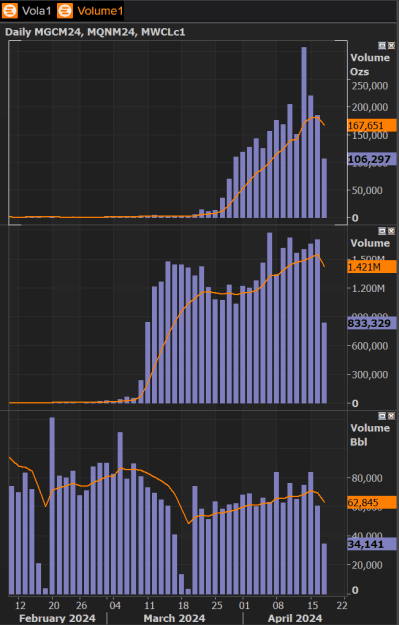Select the purple 34,141 volume value label
The image size is (399, 625).
click(372, 544)
